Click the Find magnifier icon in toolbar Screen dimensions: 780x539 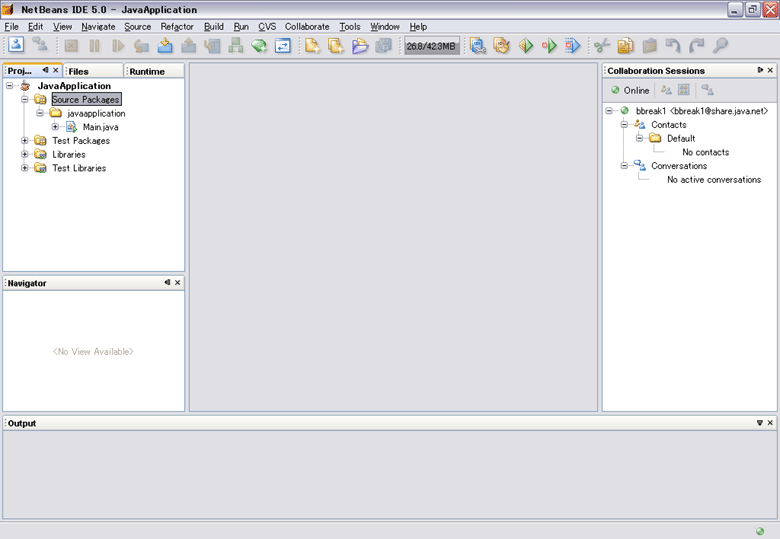pyautogui.click(x=720, y=46)
